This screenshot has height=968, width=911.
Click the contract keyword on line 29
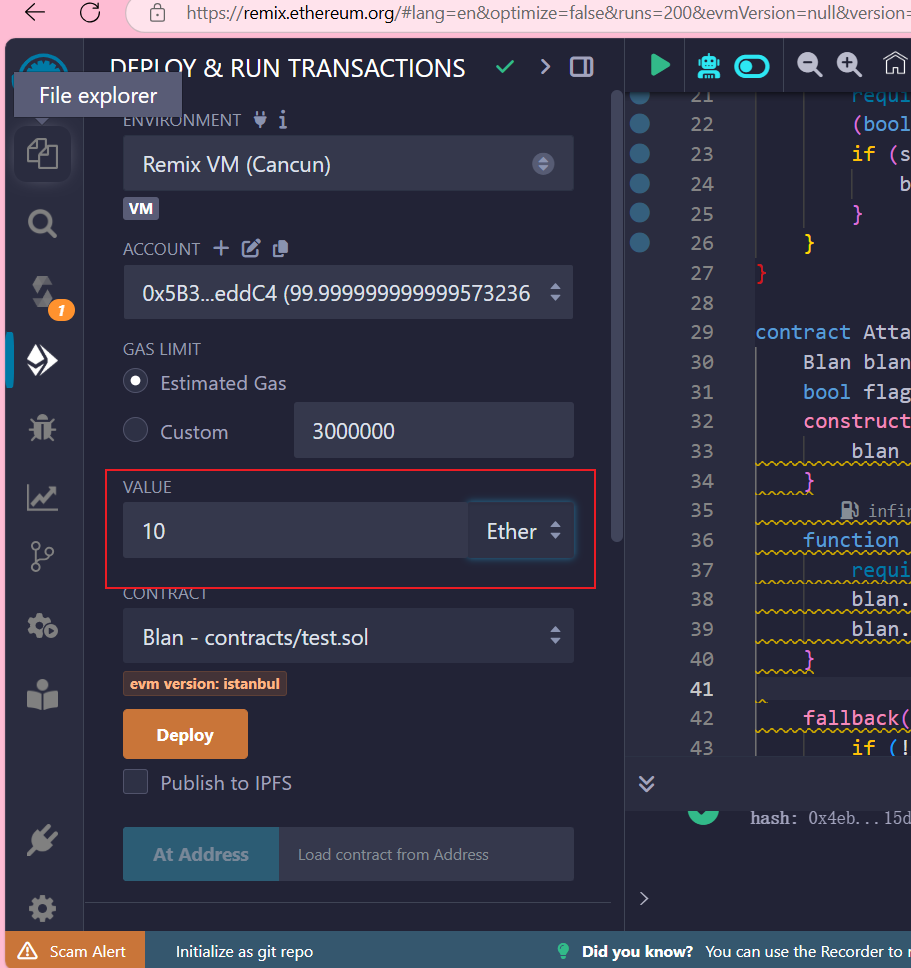click(x=803, y=332)
